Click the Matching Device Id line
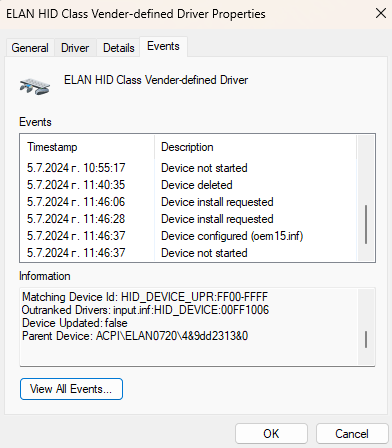The width and height of the screenshot is (392, 448). (x=145, y=297)
